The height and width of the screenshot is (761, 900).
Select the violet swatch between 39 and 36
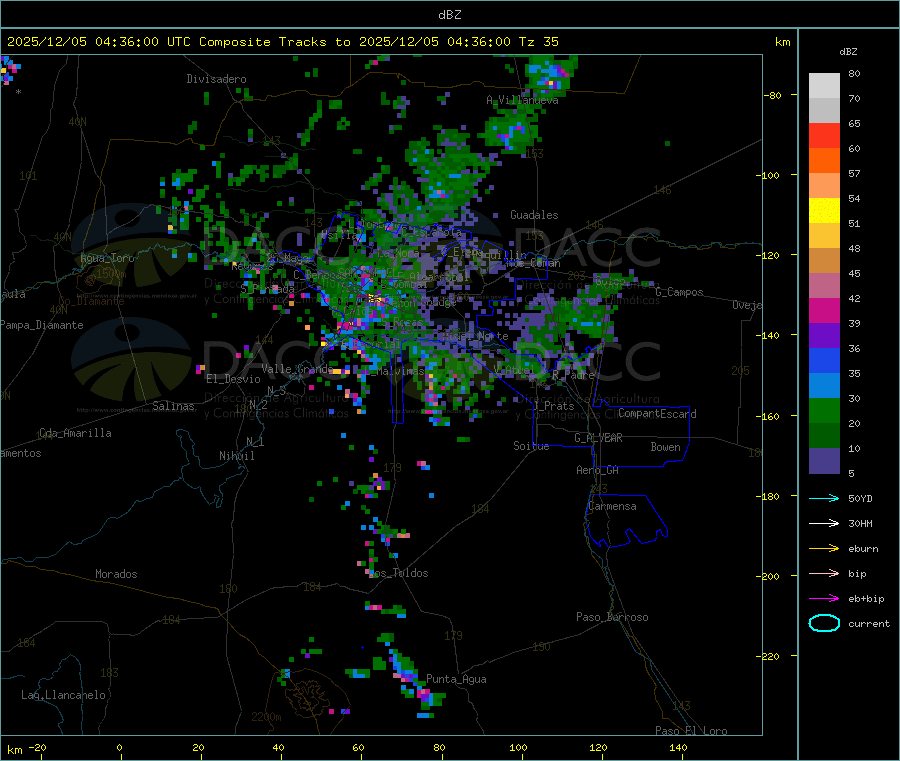pyautogui.click(x=824, y=336)
